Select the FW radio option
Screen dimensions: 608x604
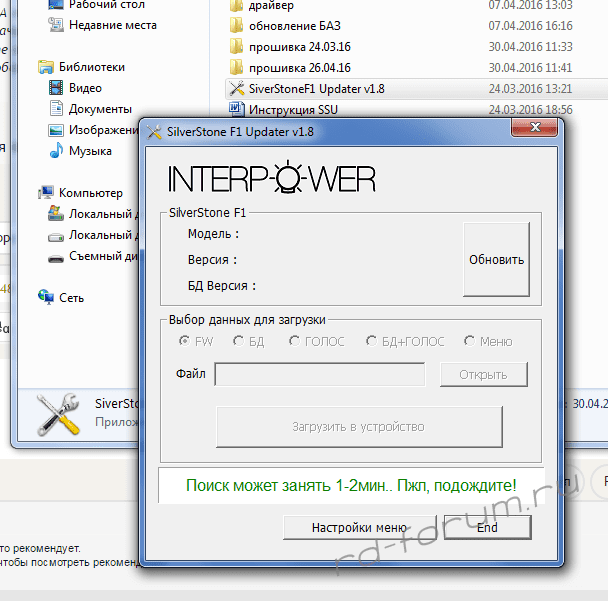(184, 342)
